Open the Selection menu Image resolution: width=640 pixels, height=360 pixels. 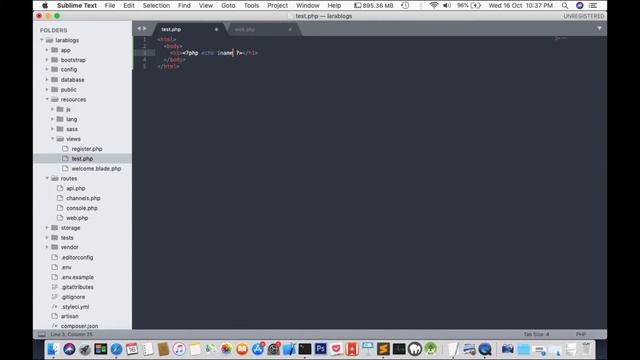click(156, 5)
